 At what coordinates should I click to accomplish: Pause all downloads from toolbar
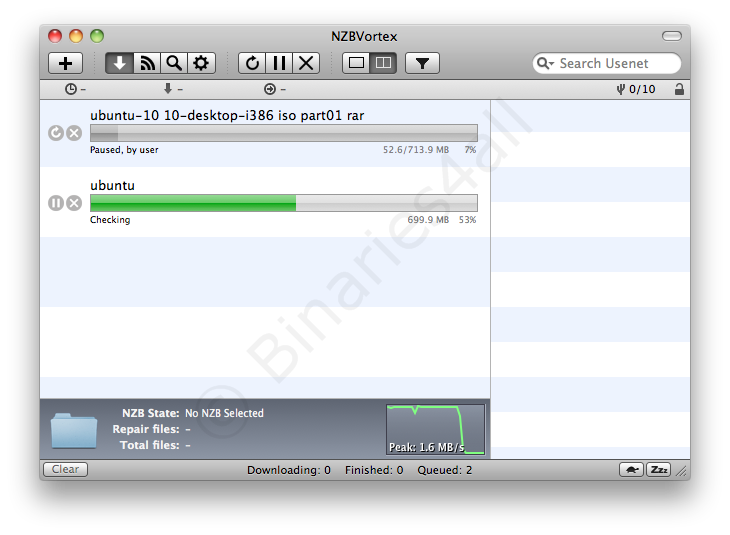pyautogui.click(x=279, y=63)
